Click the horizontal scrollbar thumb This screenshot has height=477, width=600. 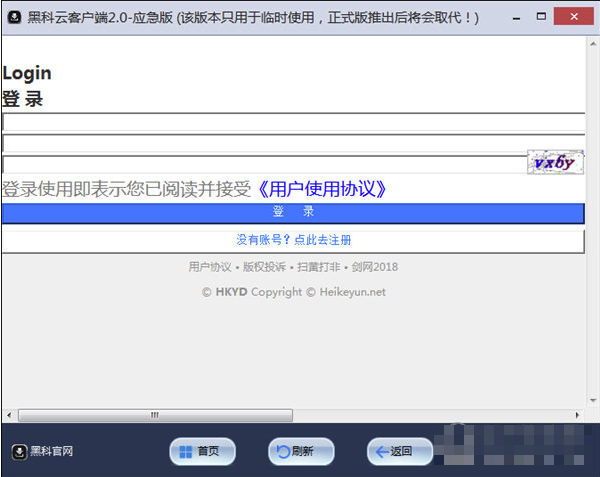155,415
